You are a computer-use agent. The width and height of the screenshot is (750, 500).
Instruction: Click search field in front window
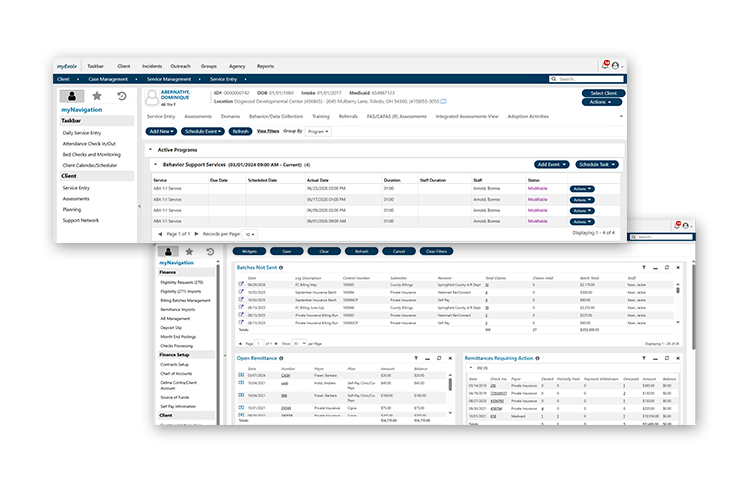coord(587,79)
